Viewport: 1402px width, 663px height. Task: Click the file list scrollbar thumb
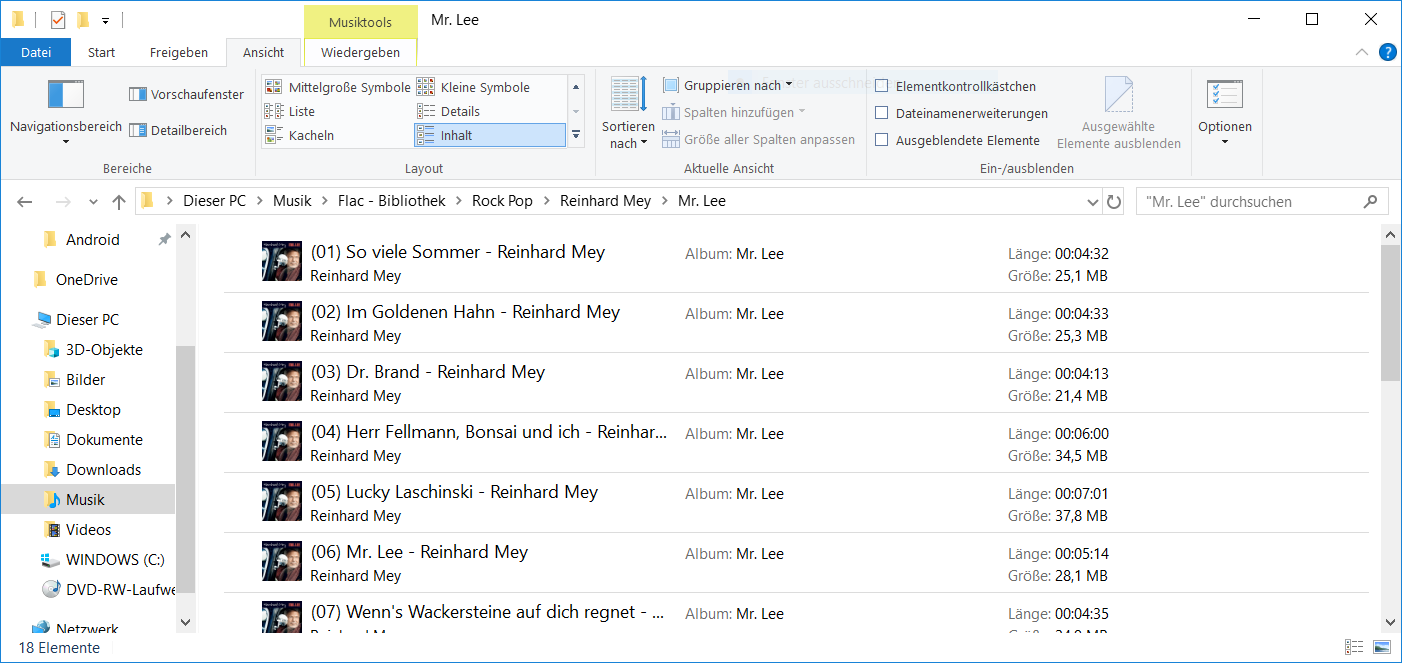tap(1390, 312)
